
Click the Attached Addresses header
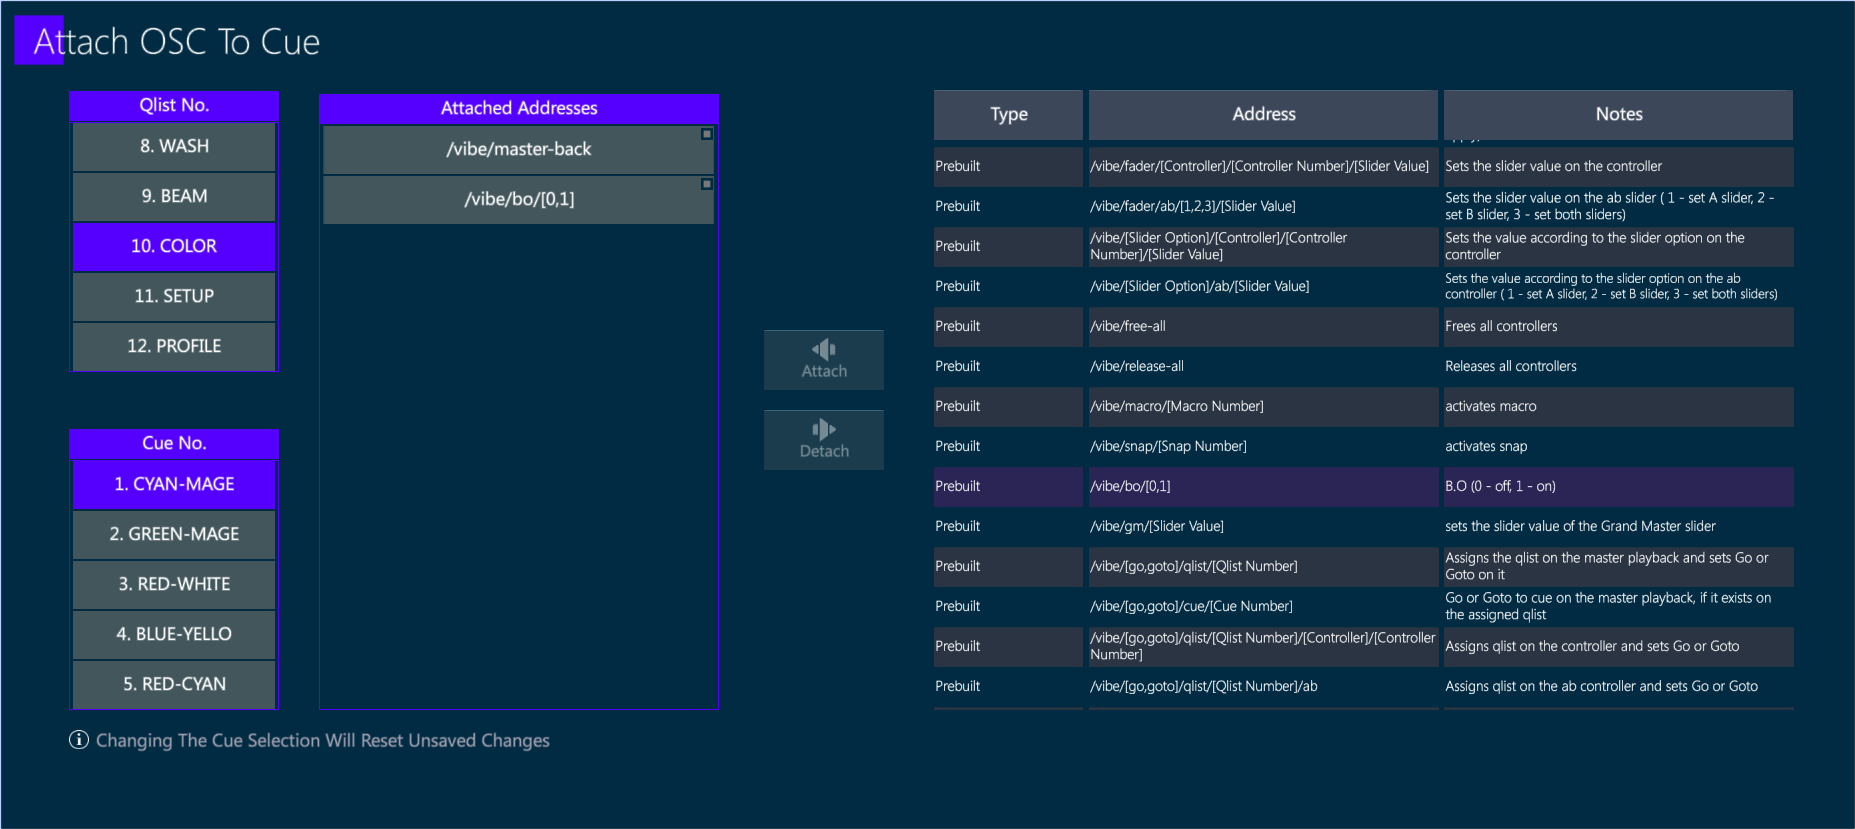pos(518,108)
